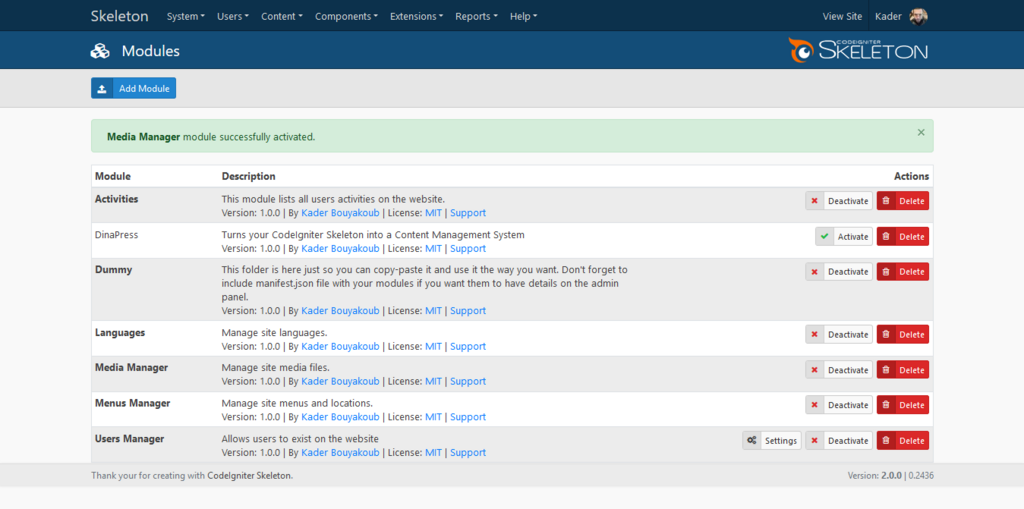Deactivate the Users Manager module
Image resolution: width=1024 pixels, height=509 pixels.
[839, 440]
